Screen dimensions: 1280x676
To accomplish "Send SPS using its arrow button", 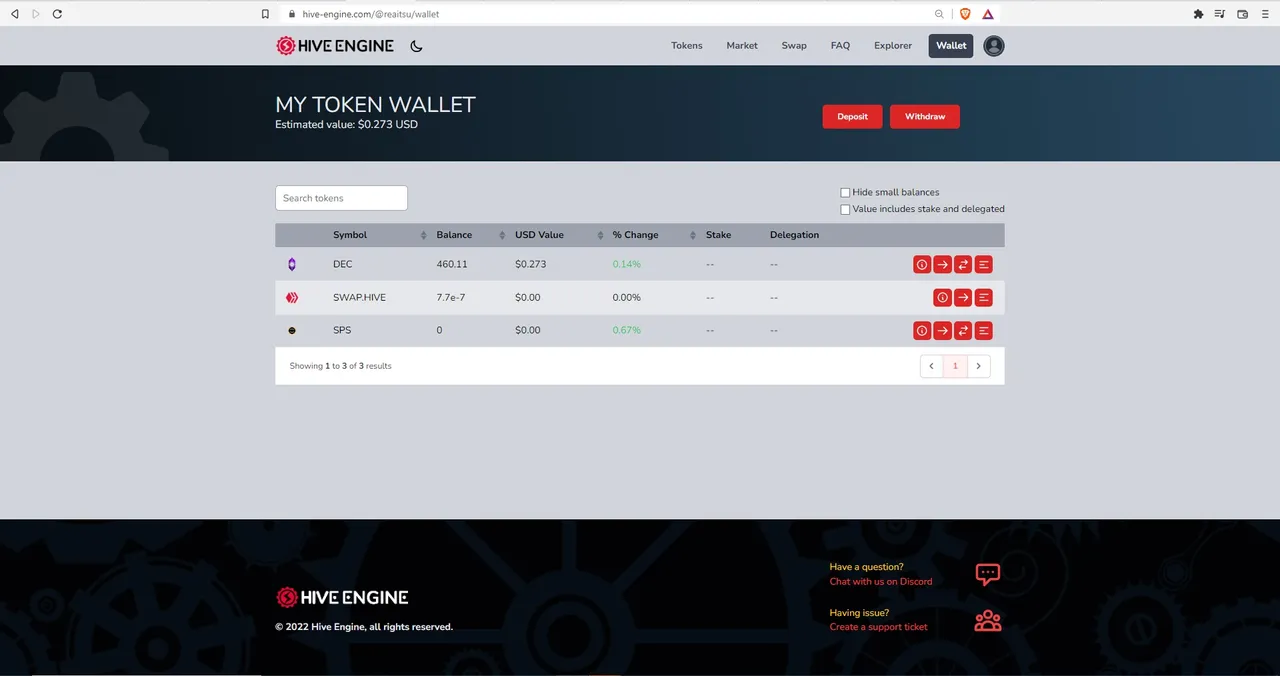I will (943, 330).
